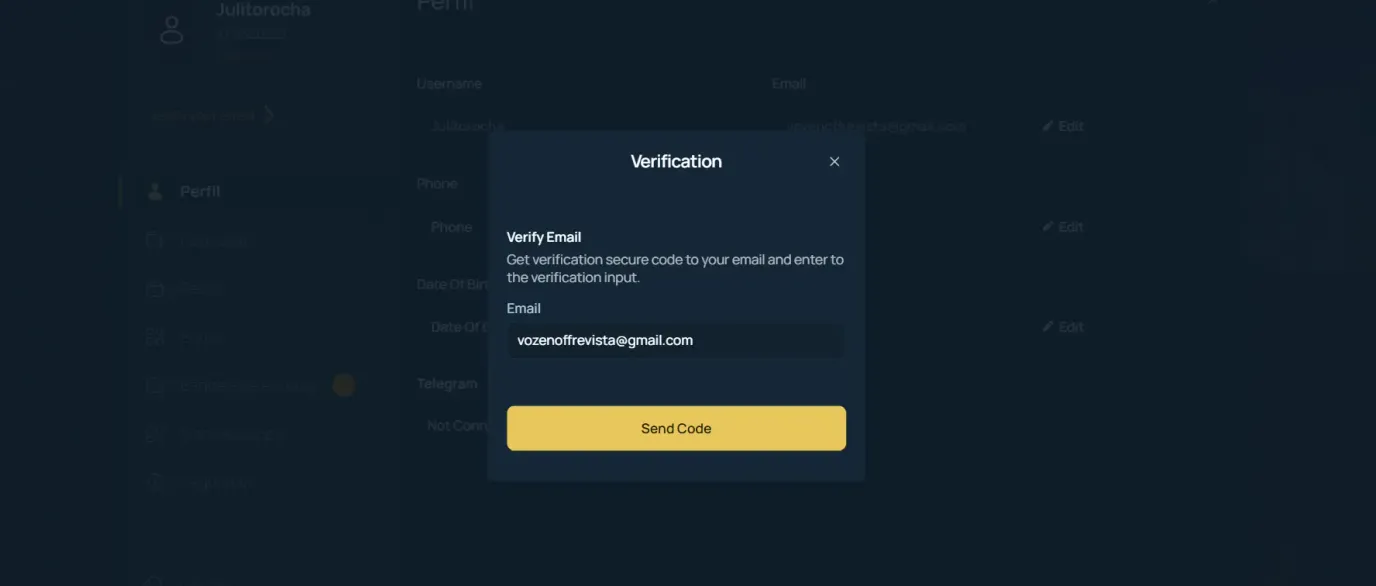Click Edit pencil next to the Phone field
The image size is (1376, 586).
pyautogui.click(x=1063, y=227)
